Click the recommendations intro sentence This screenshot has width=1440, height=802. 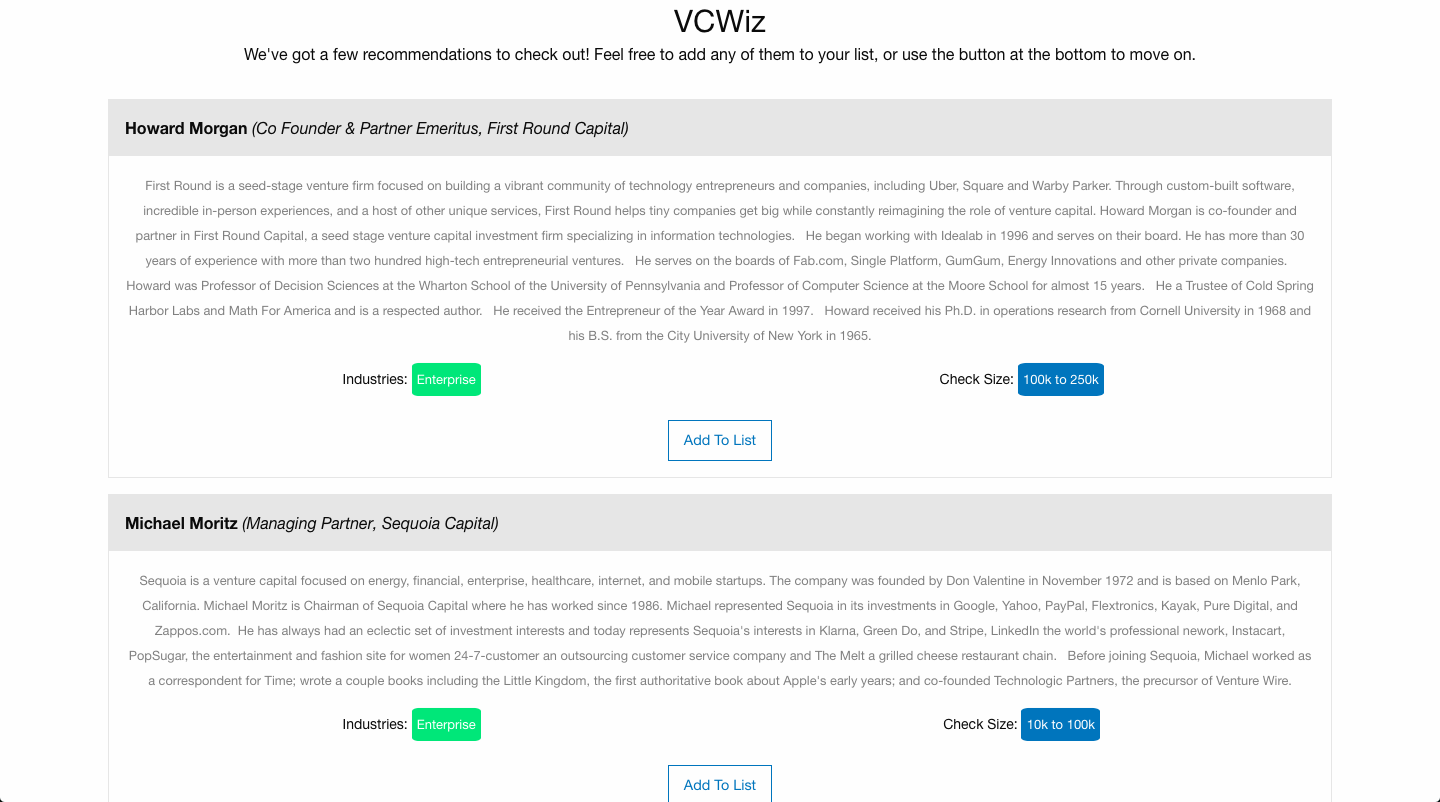point(719,54)
